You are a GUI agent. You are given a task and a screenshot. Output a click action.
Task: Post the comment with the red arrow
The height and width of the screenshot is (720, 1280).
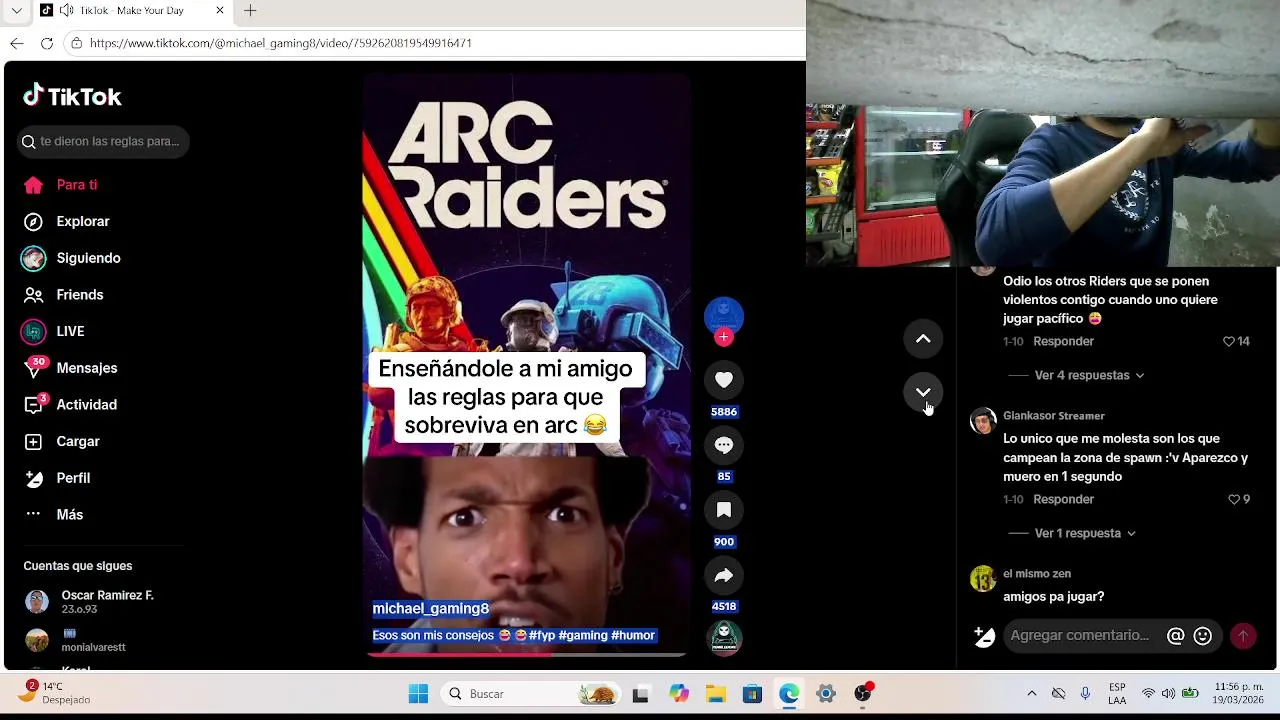[1243, 636]
